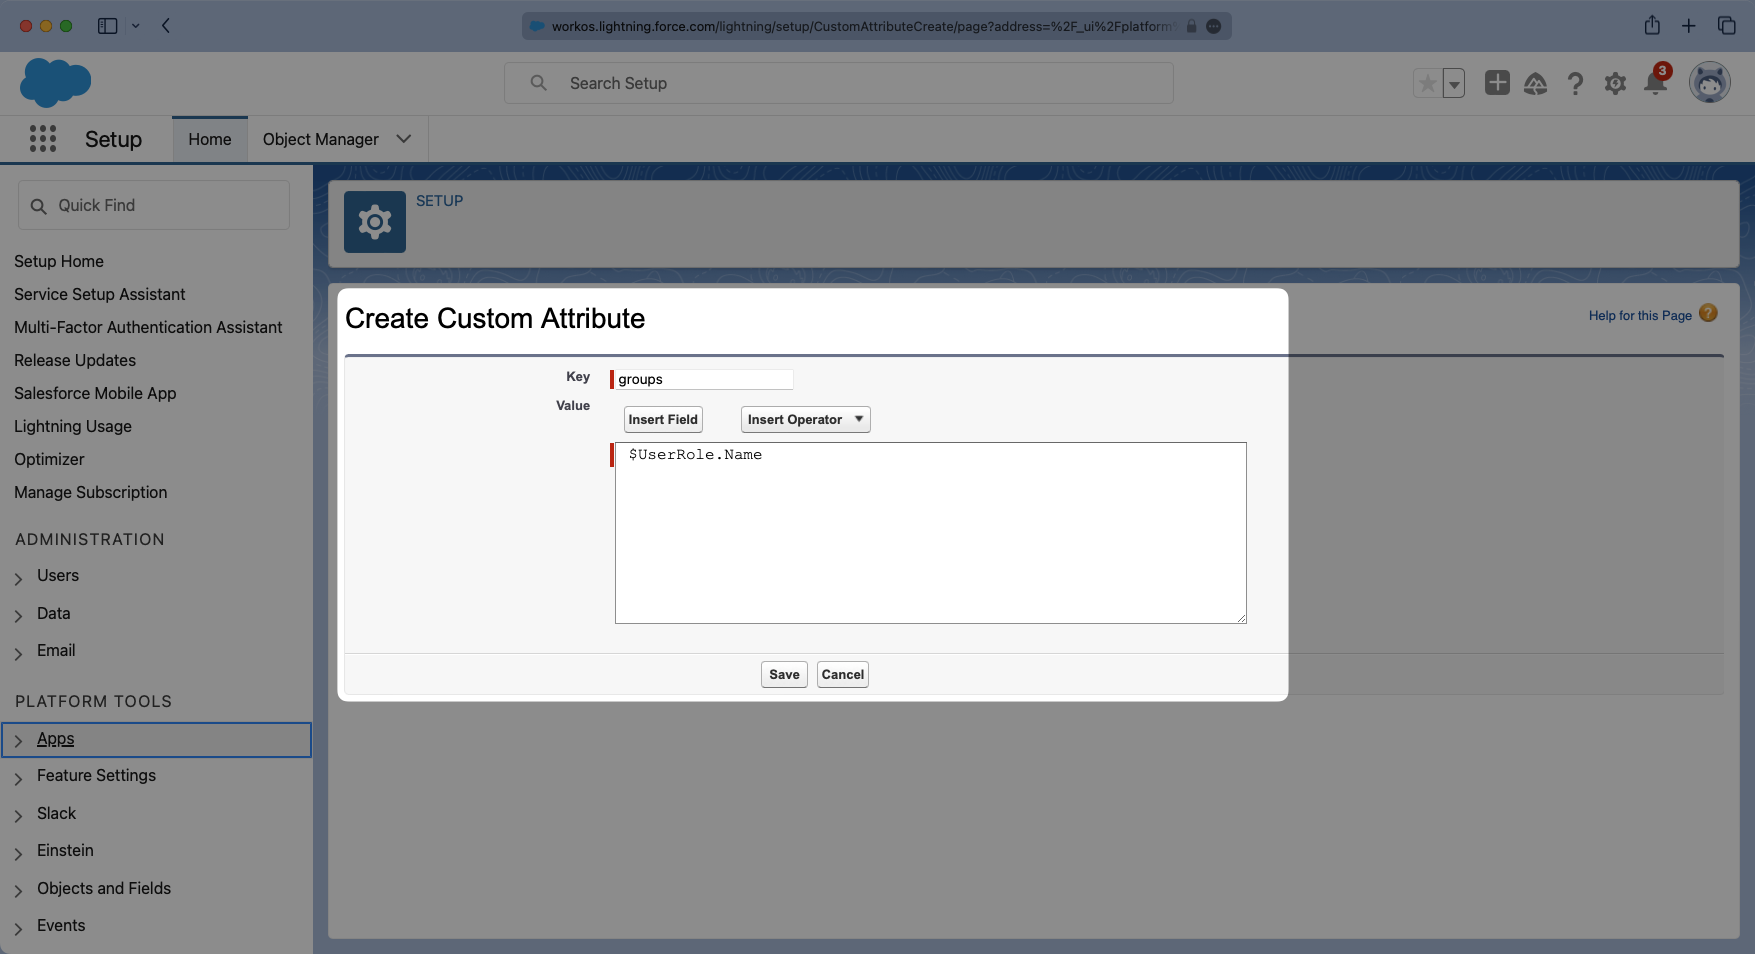Click the Search Setup magnifier icon
Viewport: 1755px width, 954px height.
(537, 82)
